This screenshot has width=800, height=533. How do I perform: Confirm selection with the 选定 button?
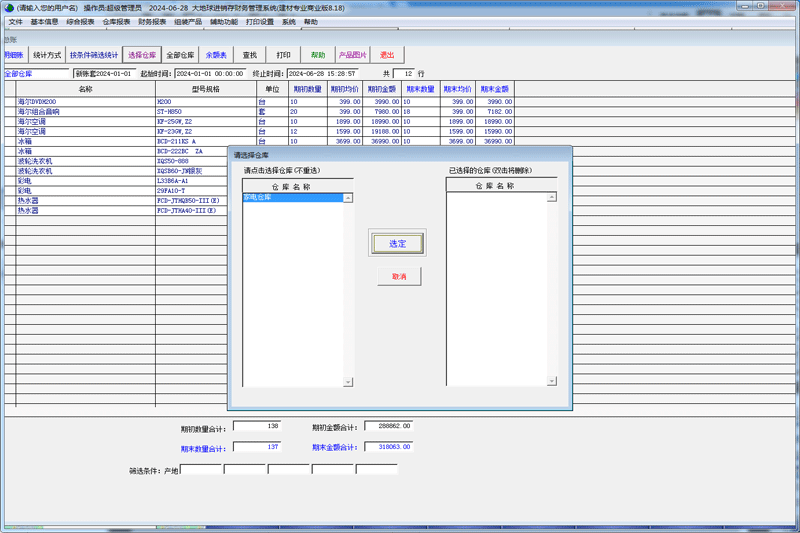[x=397, y=243]
